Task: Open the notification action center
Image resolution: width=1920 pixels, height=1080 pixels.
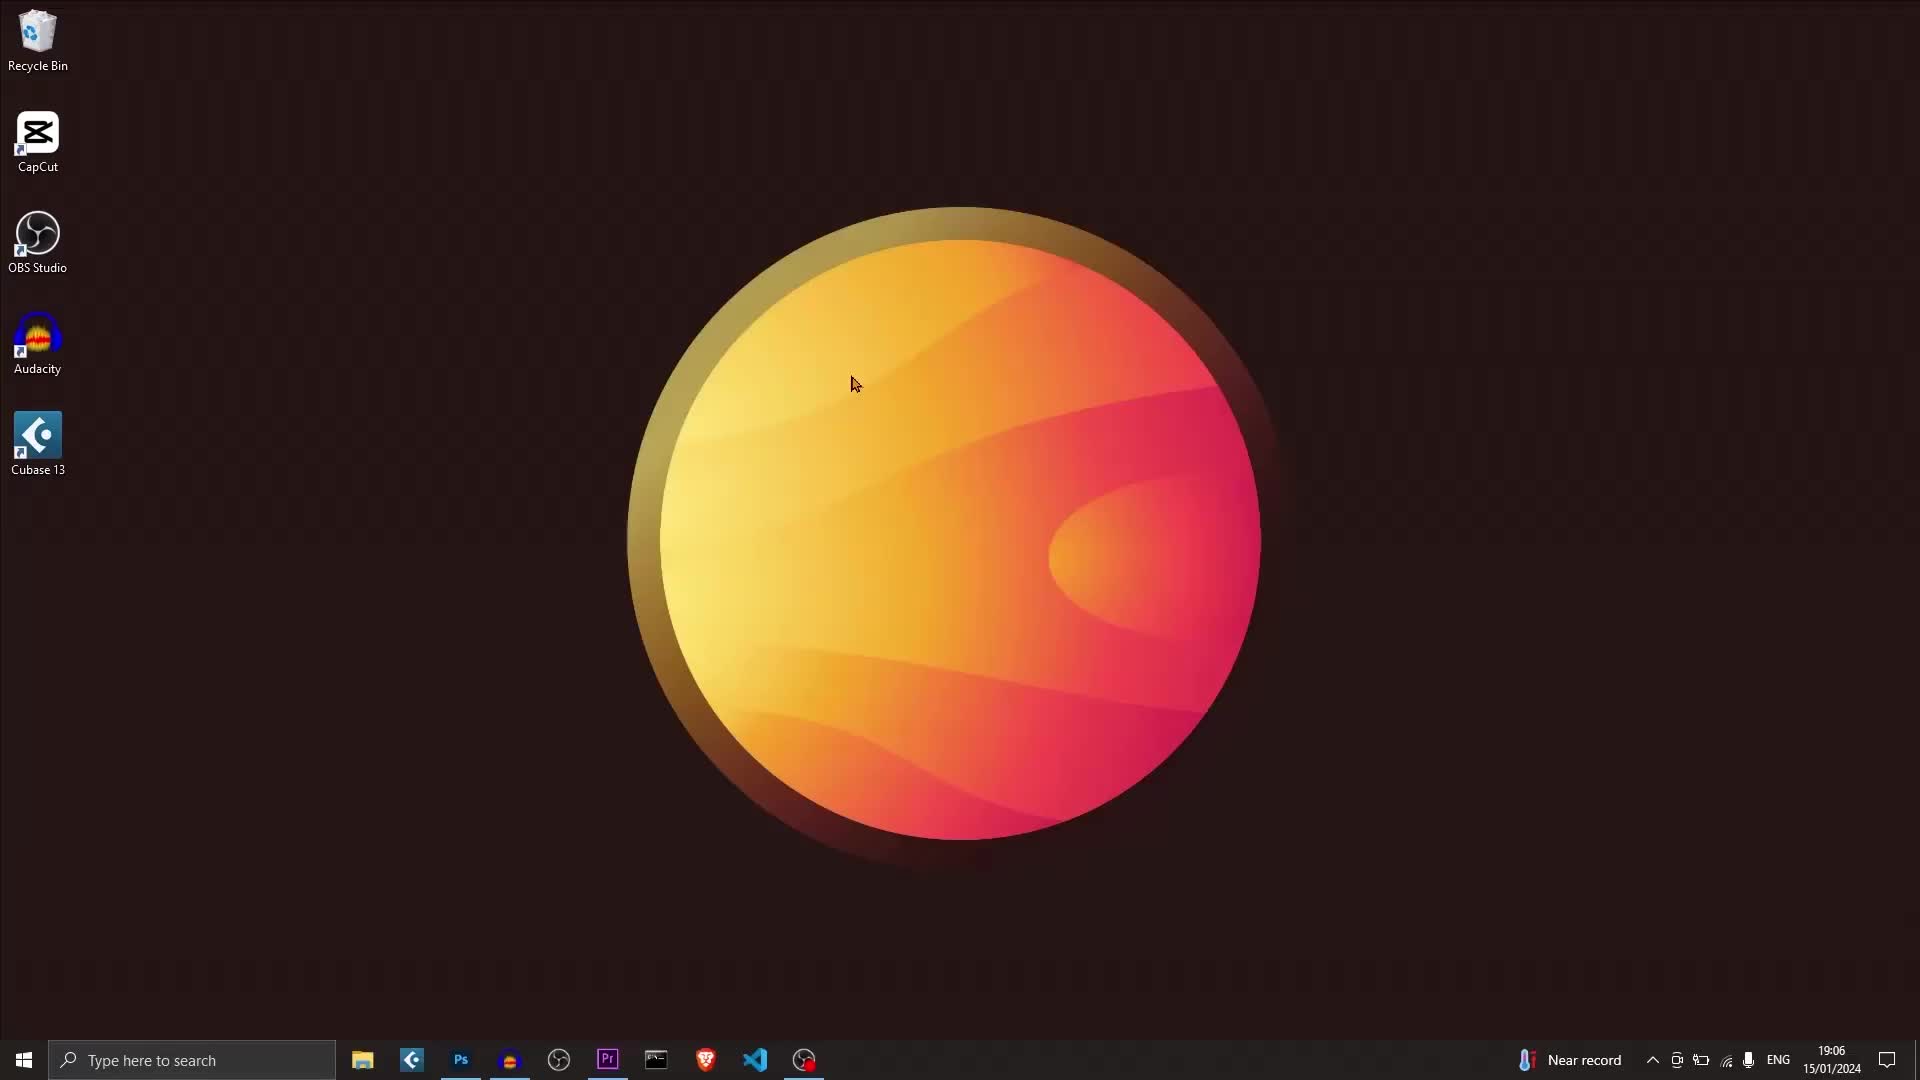Action: [x=1887, y=1060]
